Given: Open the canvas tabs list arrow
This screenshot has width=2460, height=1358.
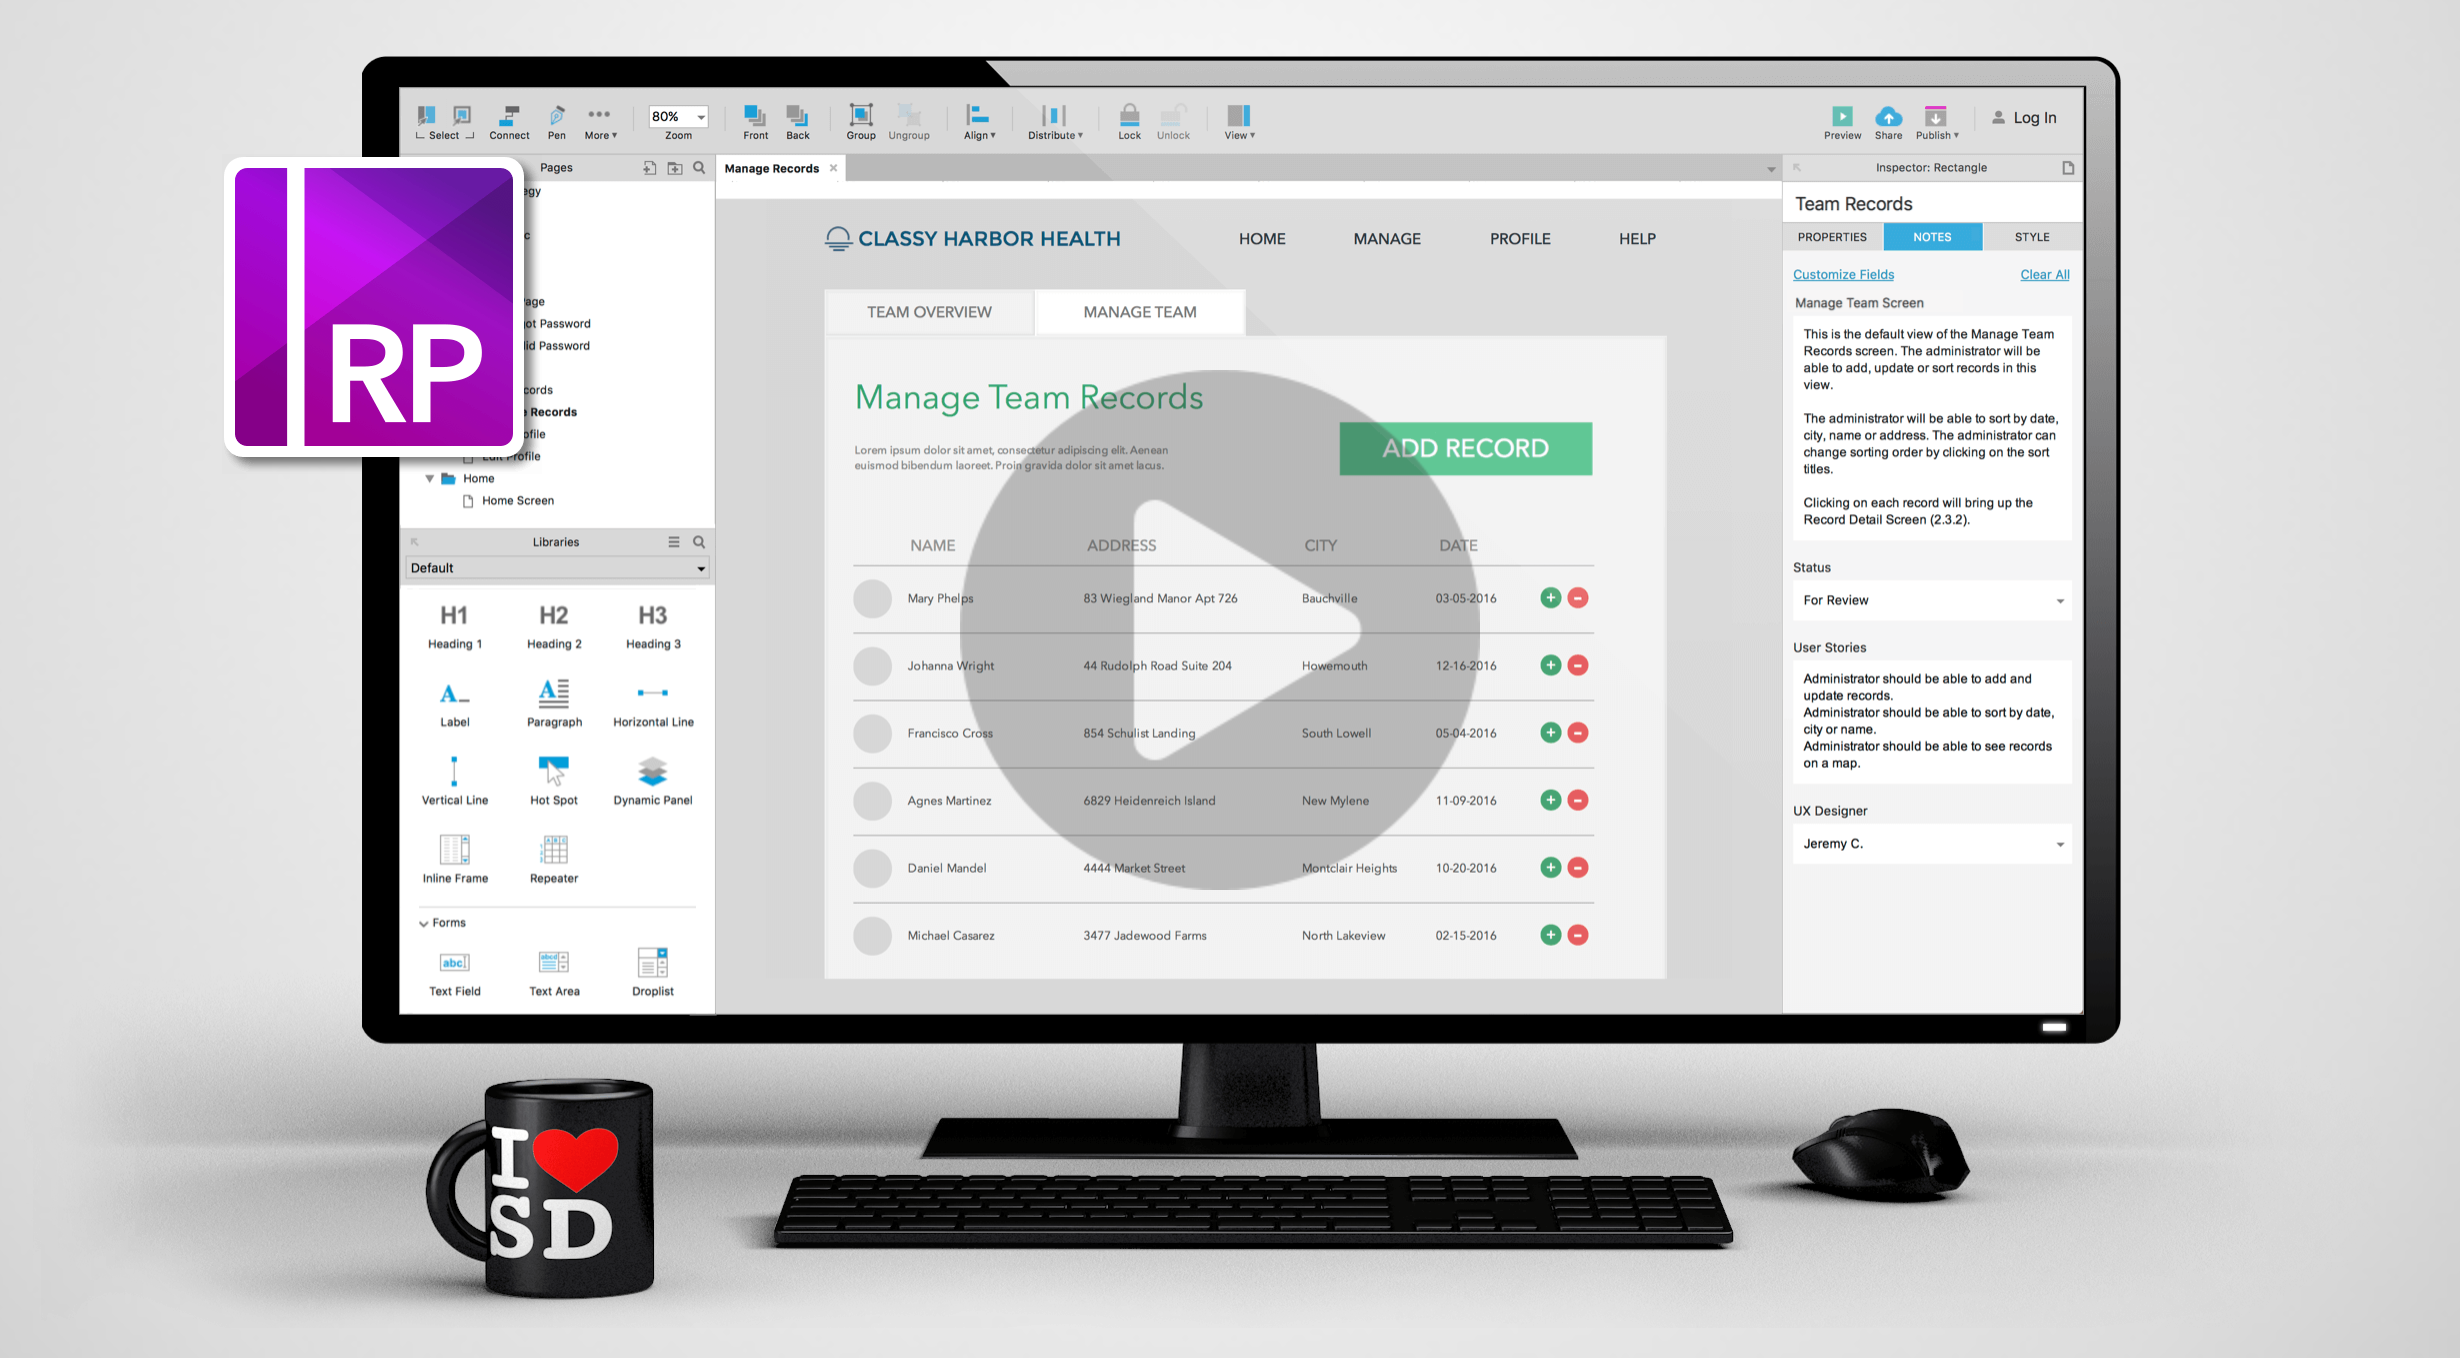Looking at the screenshot, I should click(x=1771, y=169).
